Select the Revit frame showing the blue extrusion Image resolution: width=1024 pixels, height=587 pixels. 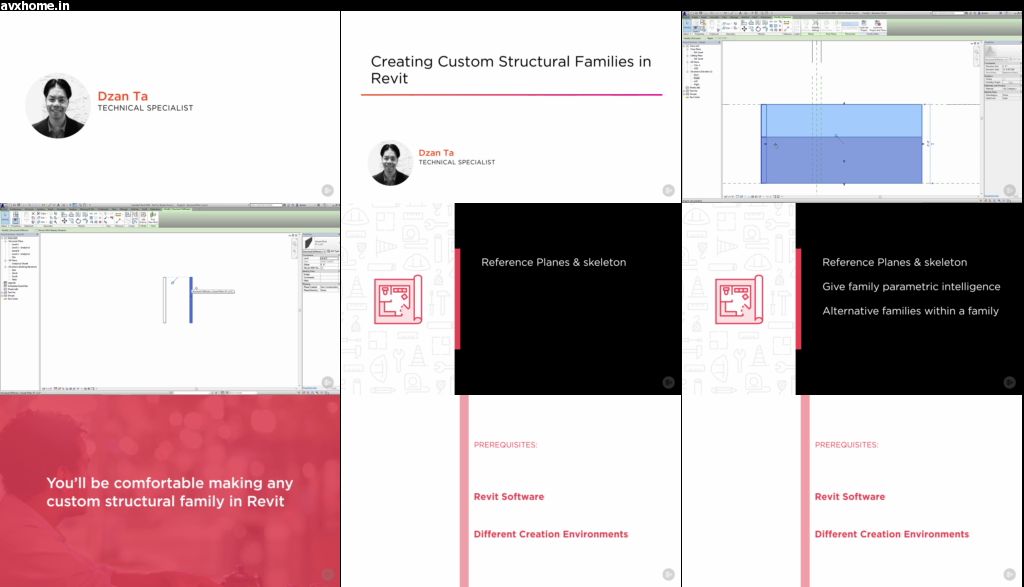click(852, 106)
